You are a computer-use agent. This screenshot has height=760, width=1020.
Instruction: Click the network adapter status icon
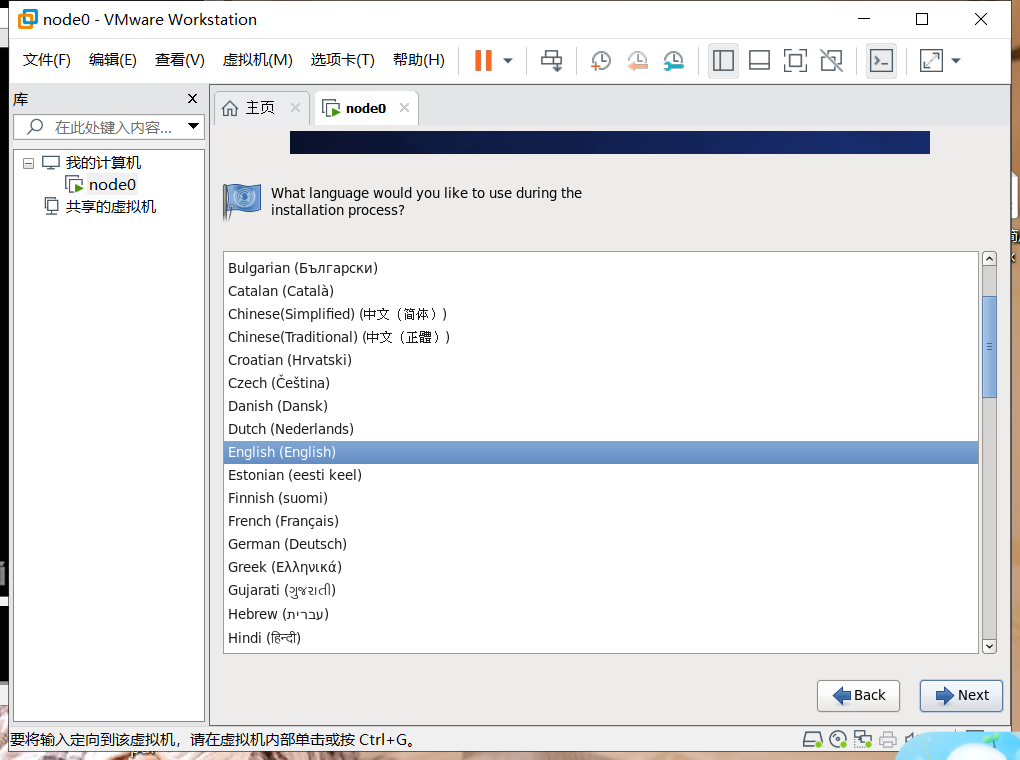click(x=863, y=740)
